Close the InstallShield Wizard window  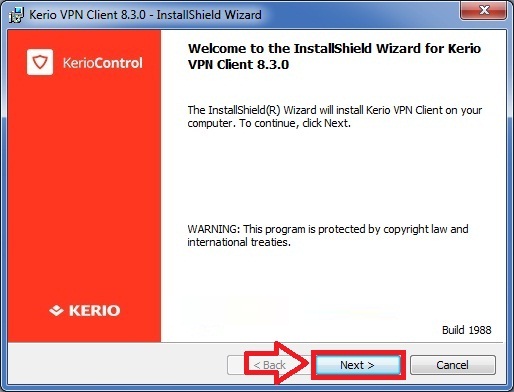pos(484,11)
